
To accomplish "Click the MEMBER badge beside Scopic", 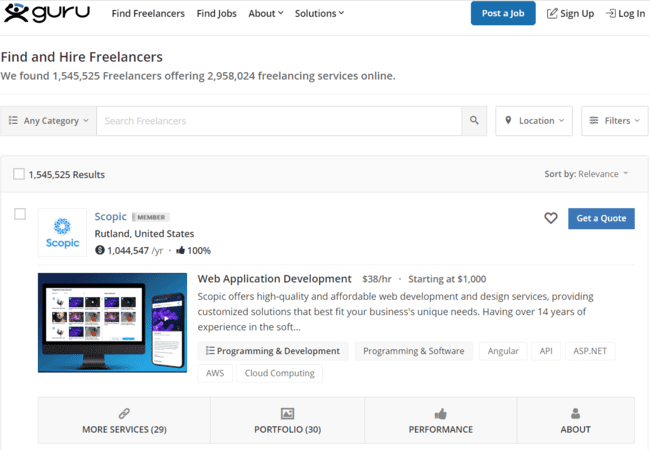I will [151, 217].
